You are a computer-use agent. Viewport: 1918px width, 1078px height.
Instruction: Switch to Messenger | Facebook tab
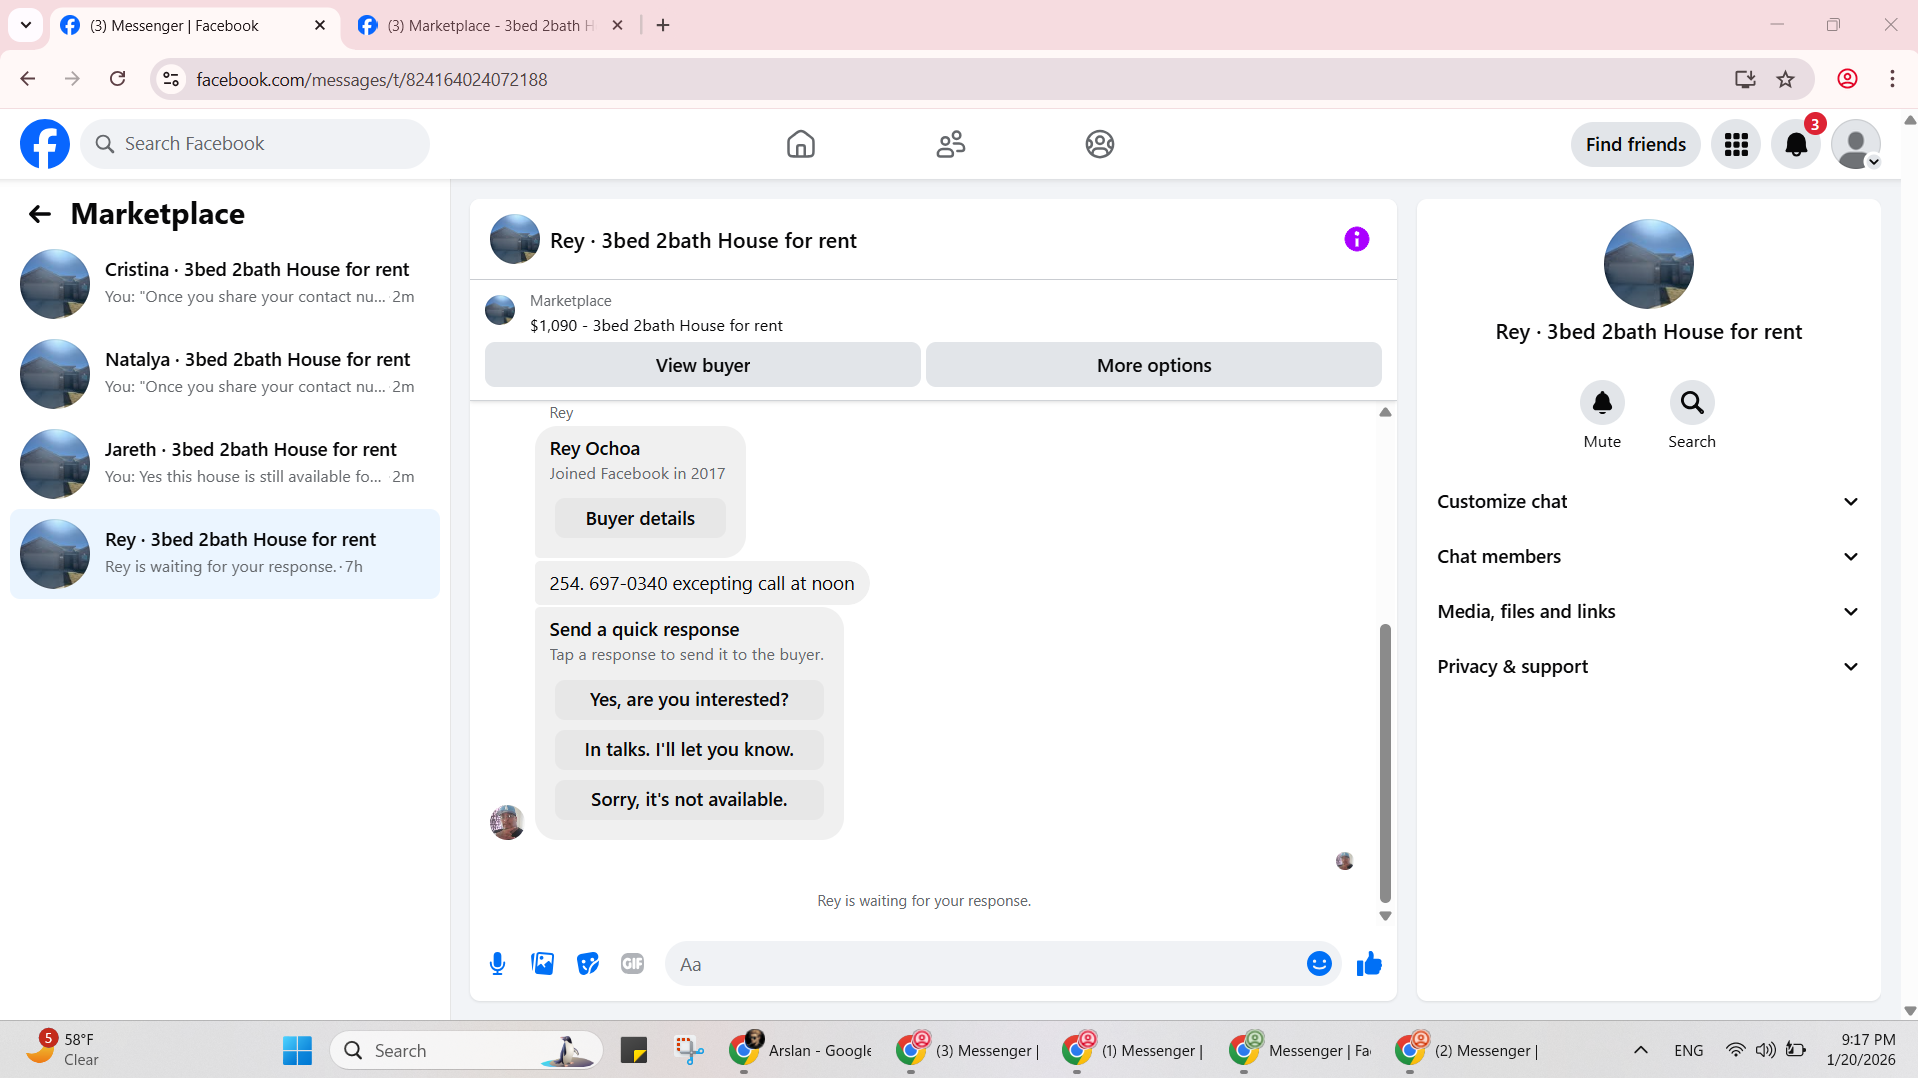195,26
